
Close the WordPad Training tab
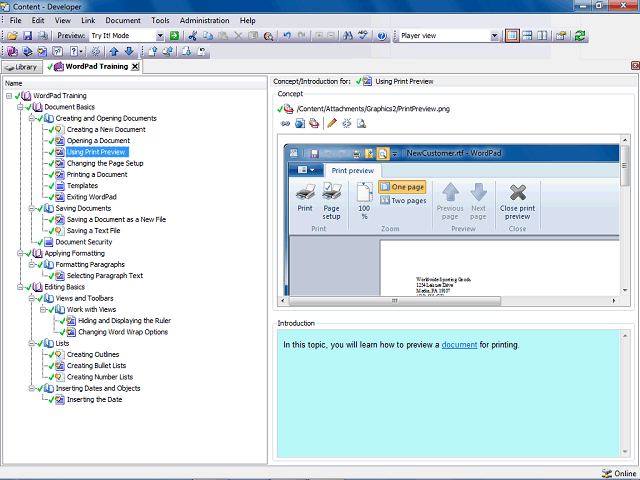(x=135, y=67)
